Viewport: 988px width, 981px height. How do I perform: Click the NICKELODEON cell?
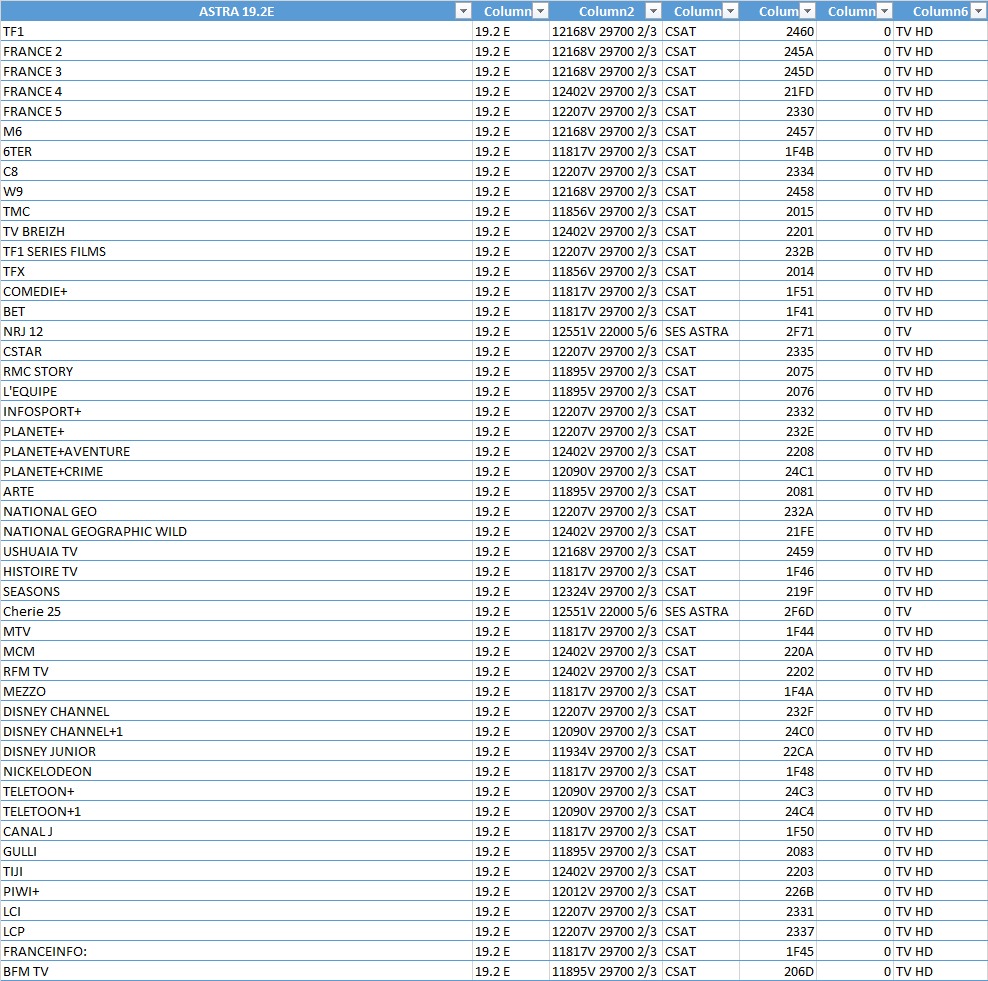click(236, 771)
